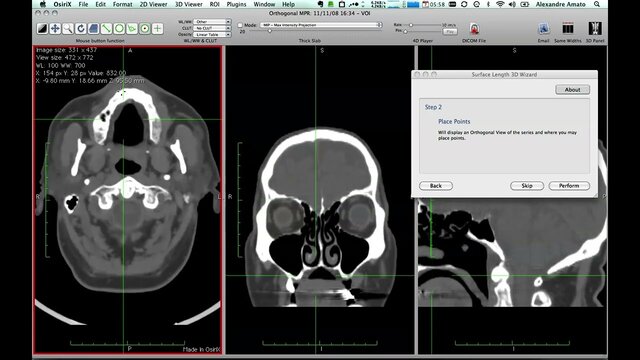Open the Thick Slab Mode projection dropdown
Viewport: 640px width, 360px height.
click(x=321, y=25)
